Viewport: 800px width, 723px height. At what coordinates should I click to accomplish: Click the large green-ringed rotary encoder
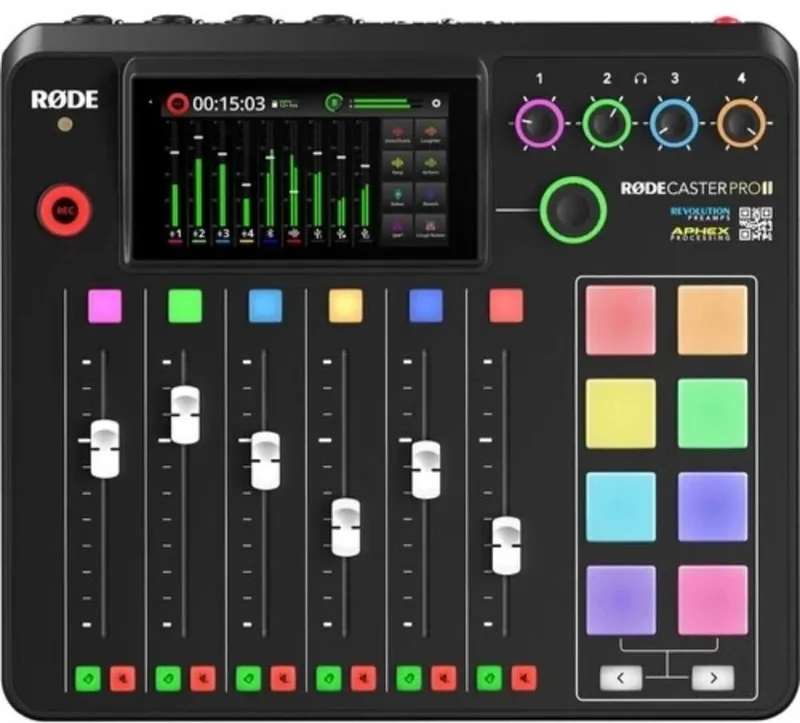[x=573, y=210]
